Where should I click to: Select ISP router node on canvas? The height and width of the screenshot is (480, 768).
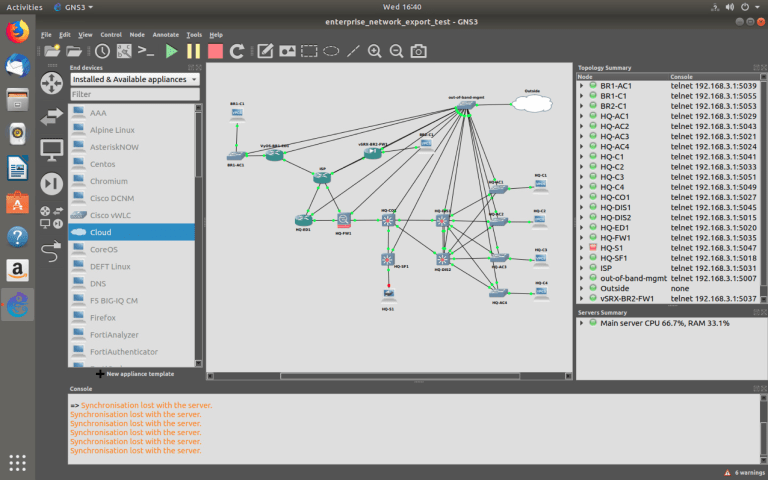coord(322,178)
